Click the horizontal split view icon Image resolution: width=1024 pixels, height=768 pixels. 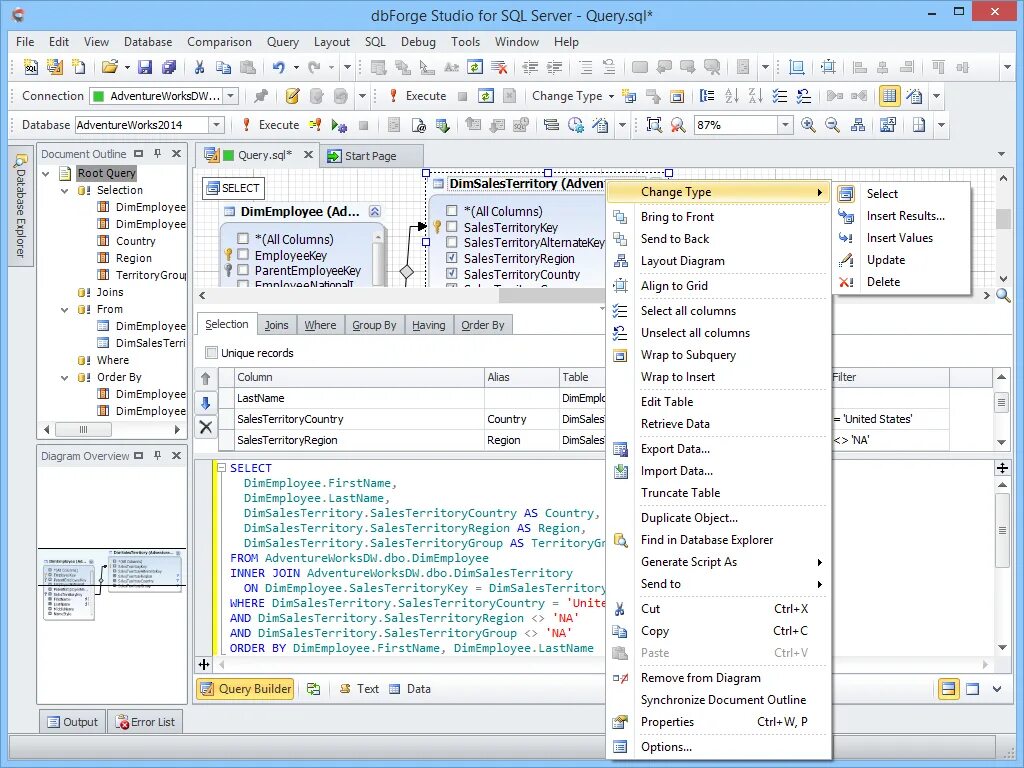pyautogui.click(x=948, y=688)
